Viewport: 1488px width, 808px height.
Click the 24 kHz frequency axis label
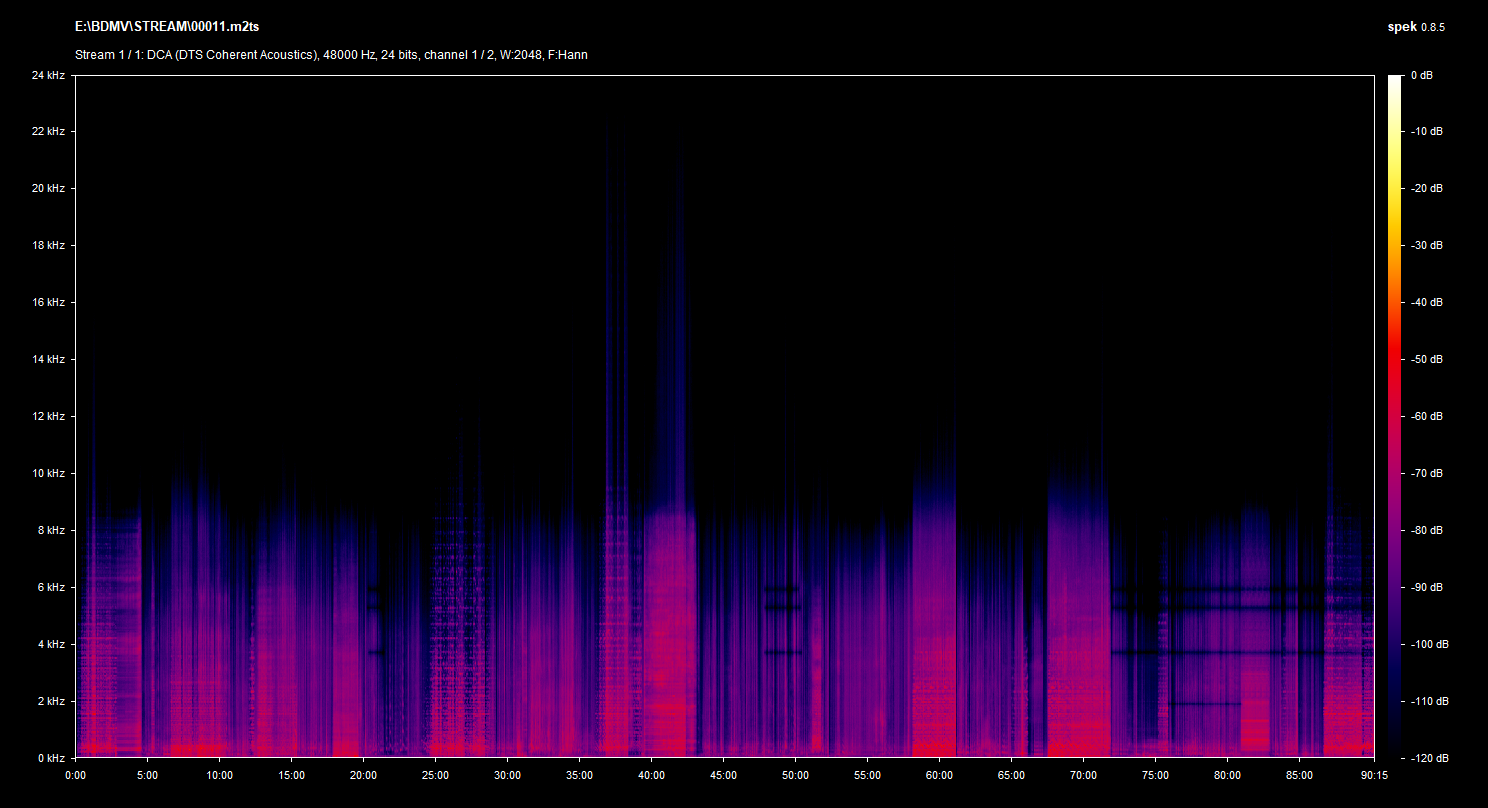(48, 75)
